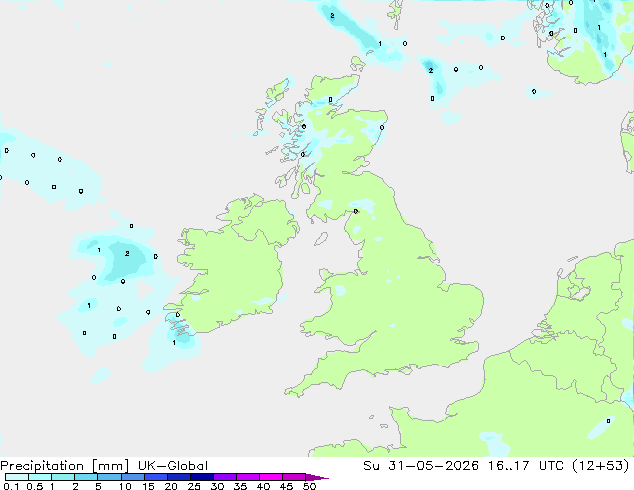634x490 pixels.
Task: Click the '16..17 UTC' time text
Action: tap(526, 466)
